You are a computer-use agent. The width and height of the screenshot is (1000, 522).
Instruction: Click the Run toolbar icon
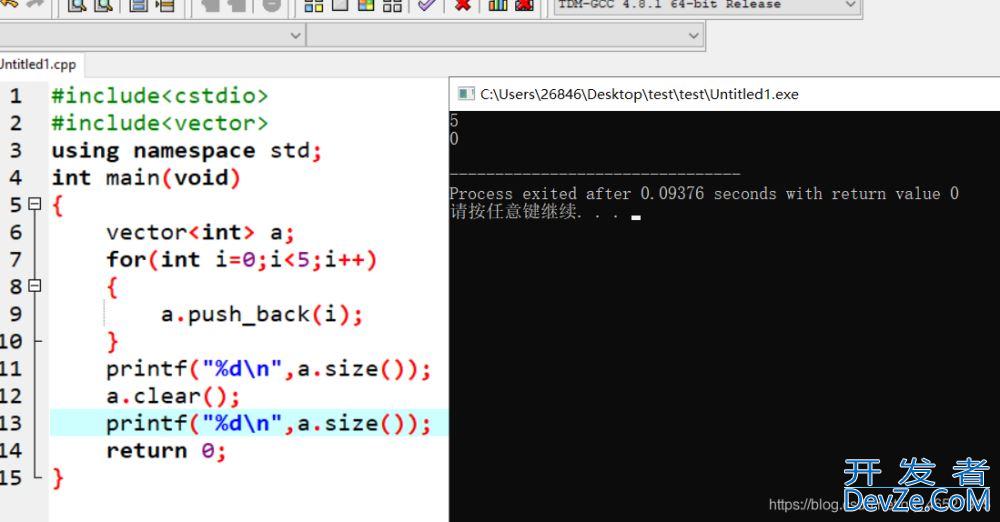(x=340, y=5)
